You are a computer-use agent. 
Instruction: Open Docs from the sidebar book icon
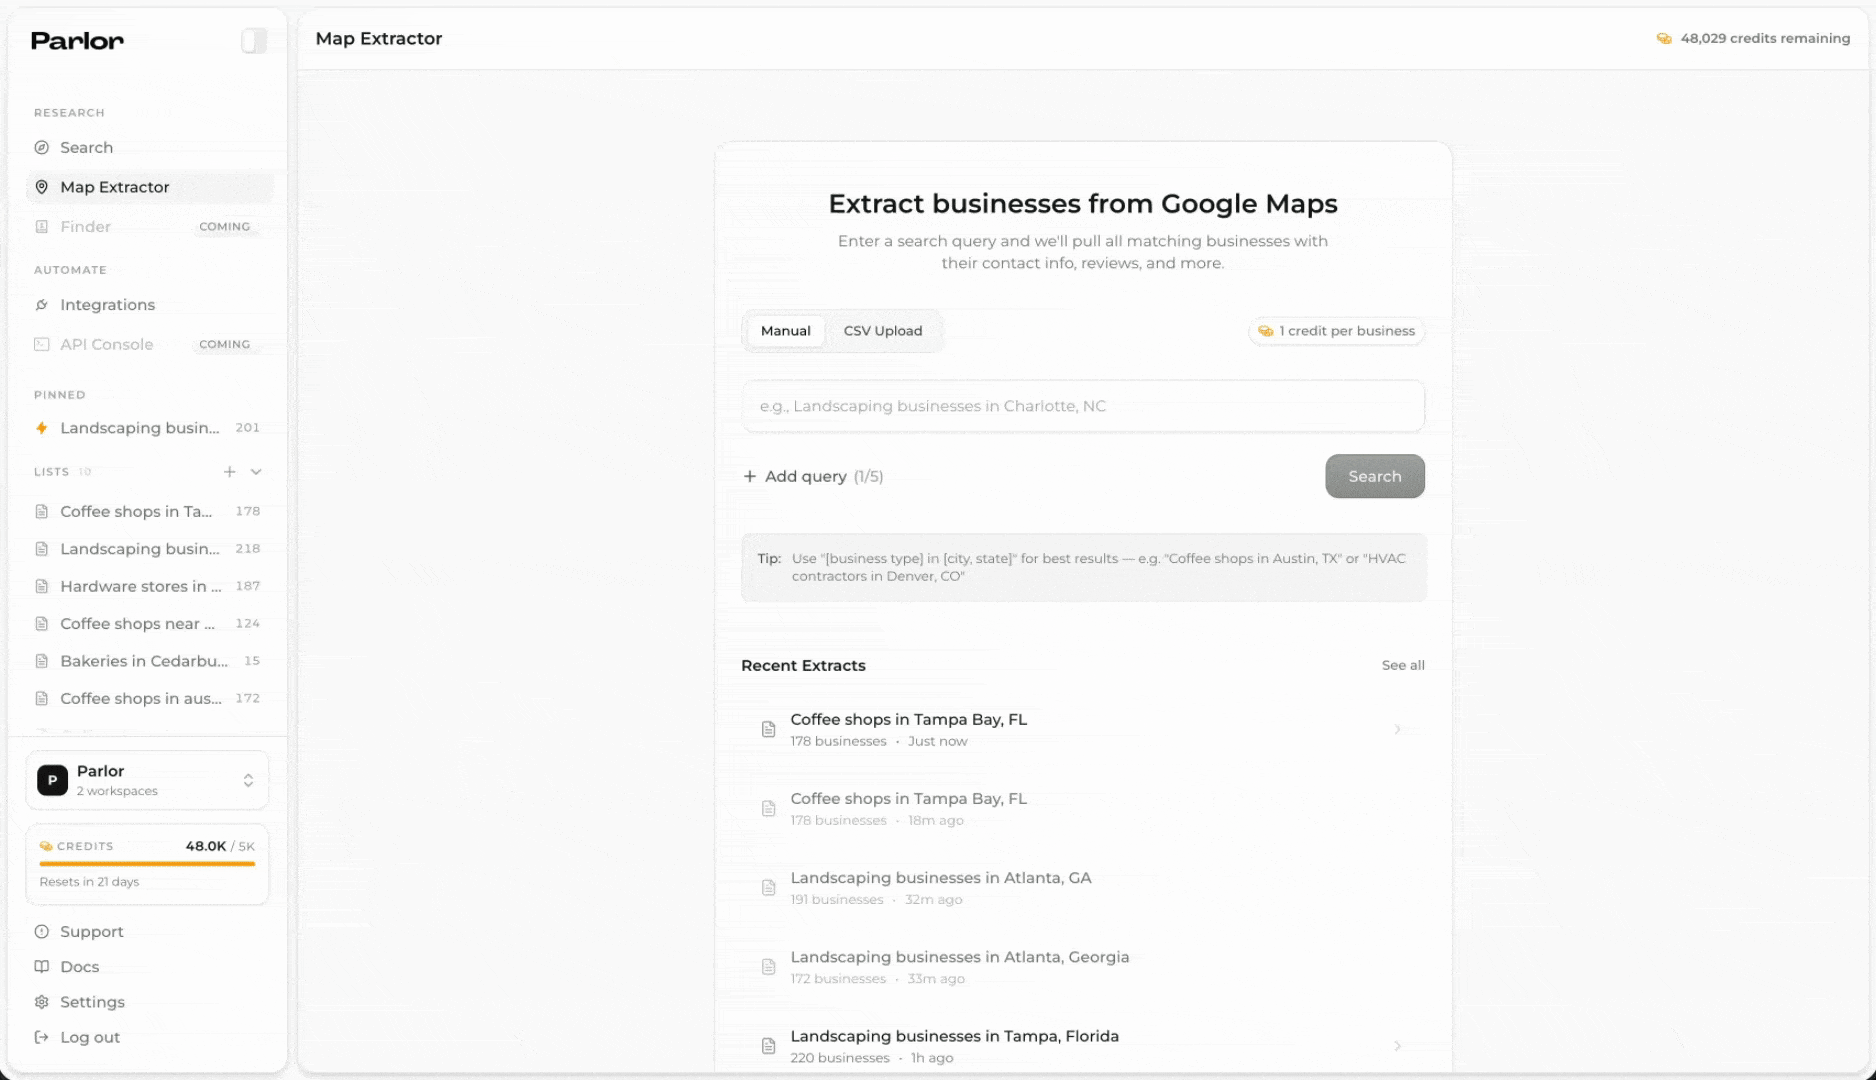[x=41, y=966]
